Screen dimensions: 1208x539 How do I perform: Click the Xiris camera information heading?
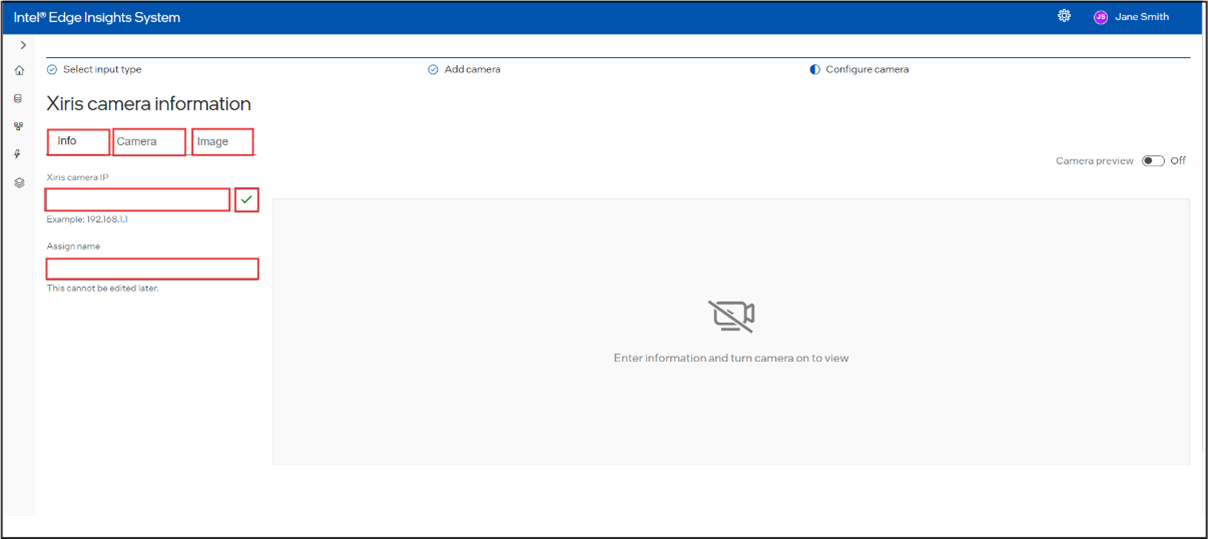coord(149,104)
